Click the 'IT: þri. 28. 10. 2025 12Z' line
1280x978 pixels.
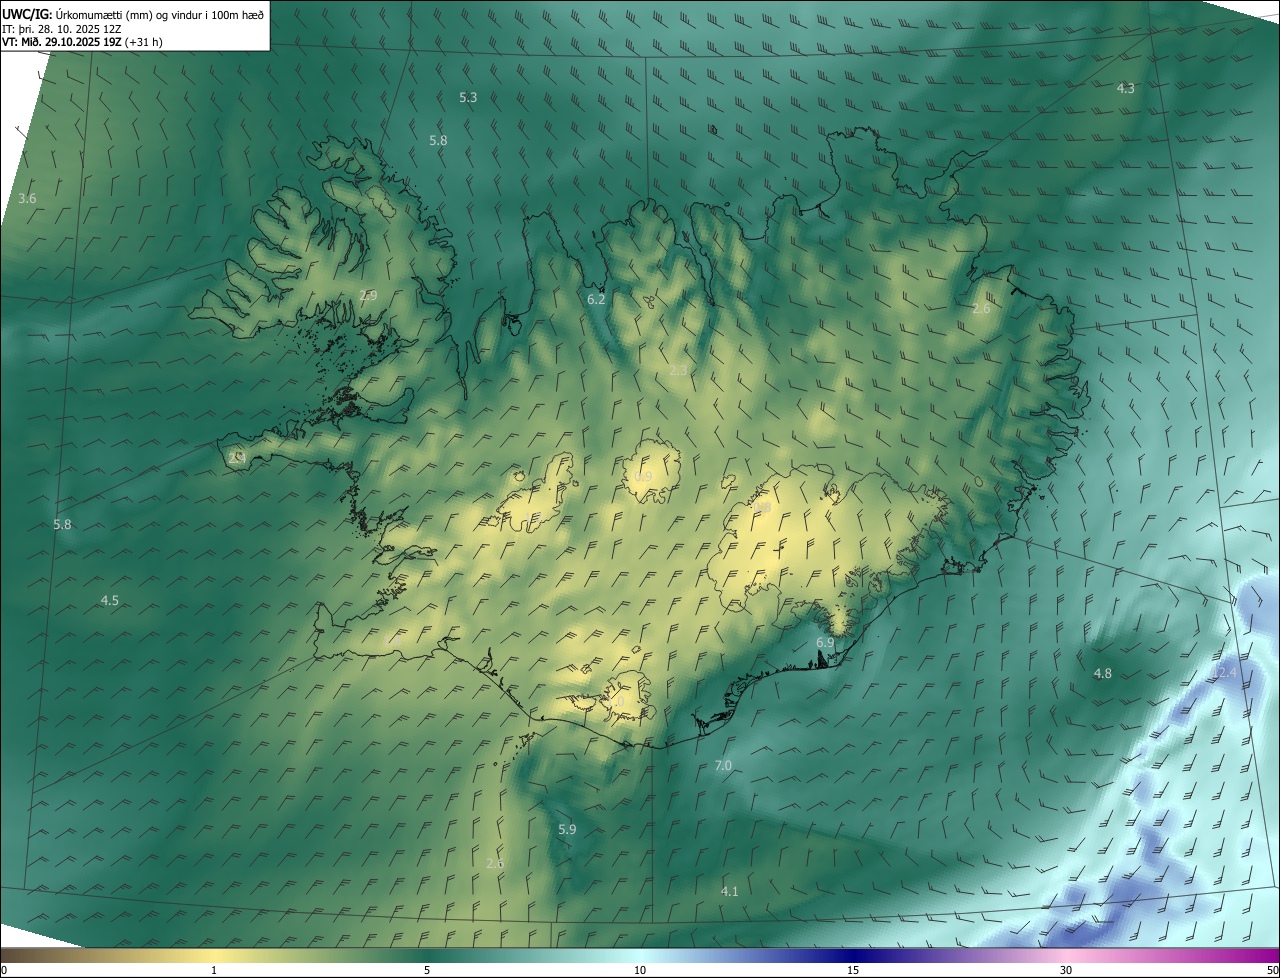60,29
